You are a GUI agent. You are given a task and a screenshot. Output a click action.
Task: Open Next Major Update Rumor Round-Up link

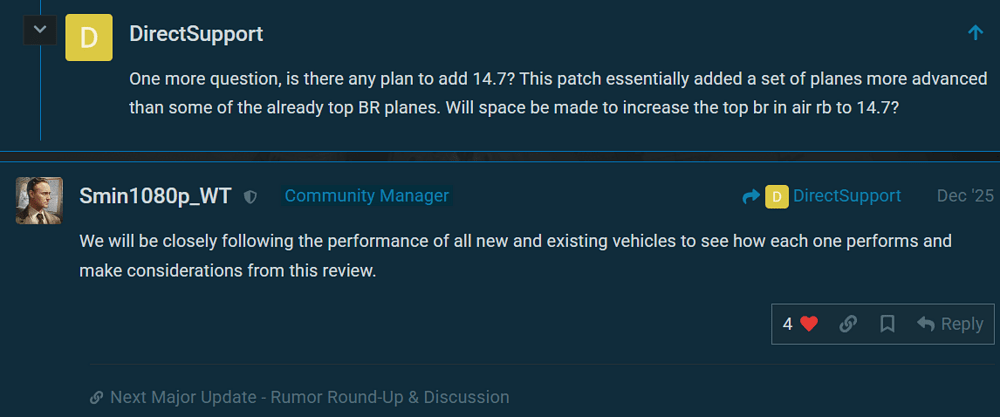309,397
